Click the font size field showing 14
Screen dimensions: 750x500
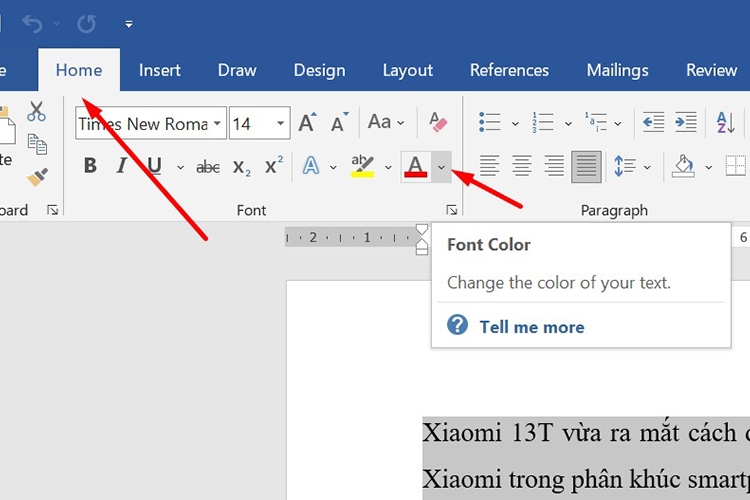[252, 123]
